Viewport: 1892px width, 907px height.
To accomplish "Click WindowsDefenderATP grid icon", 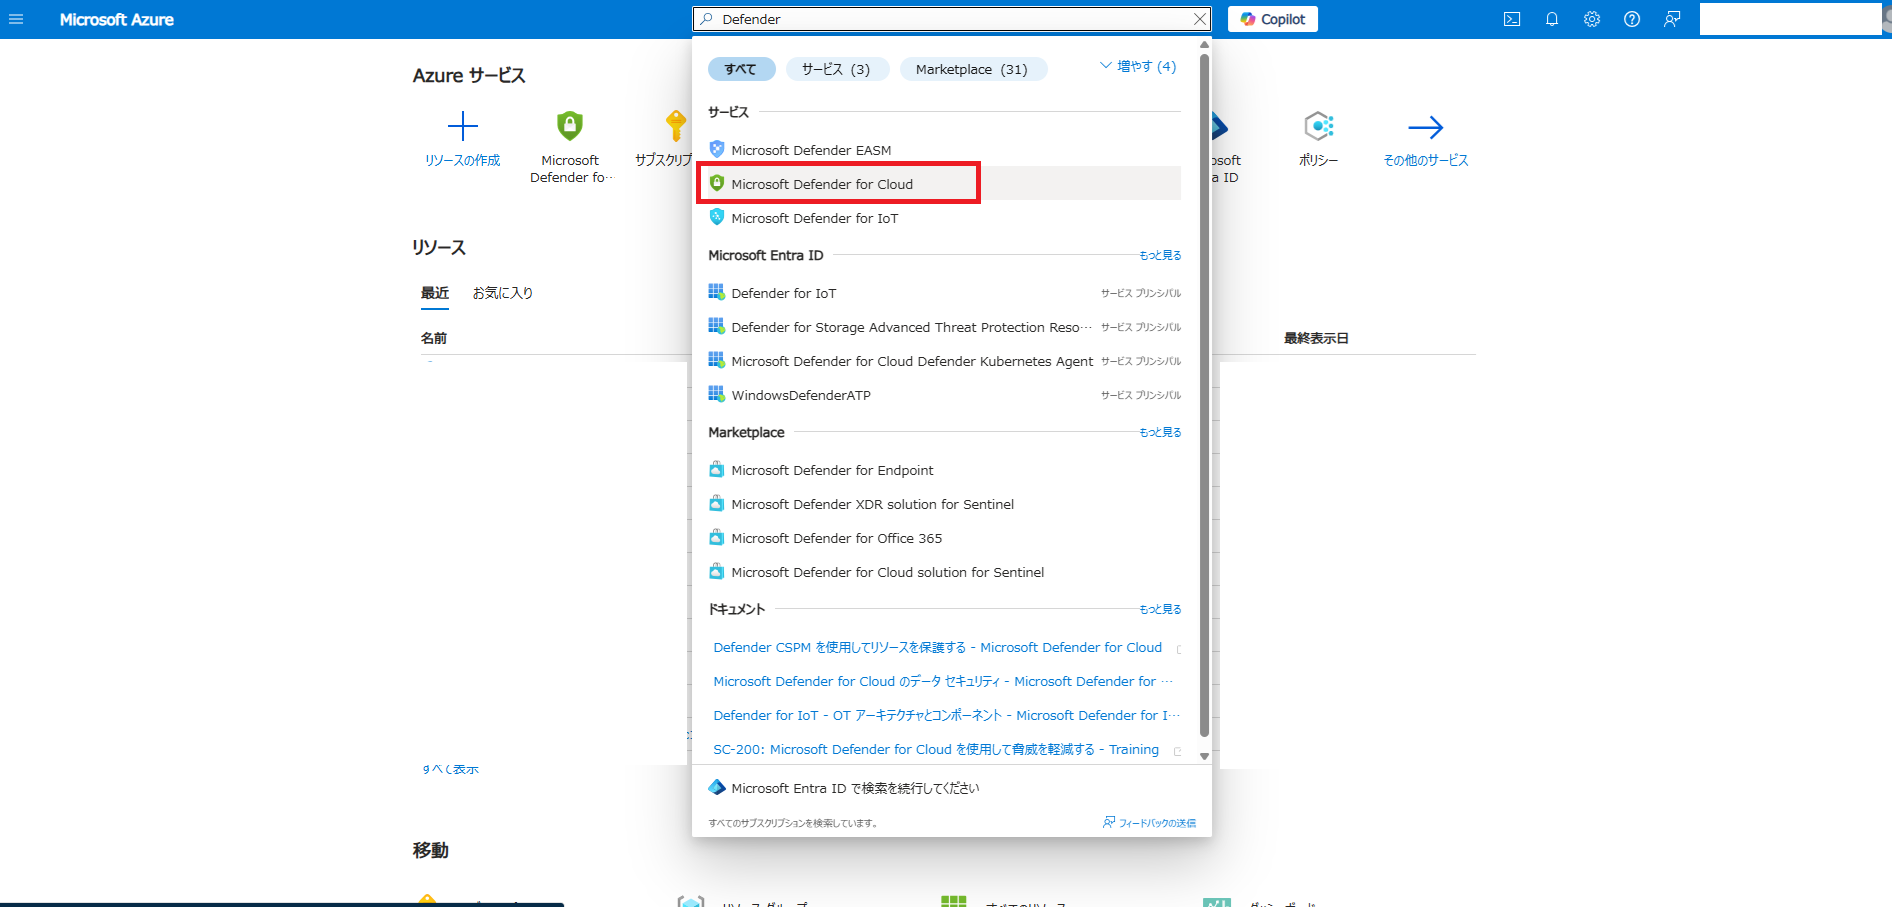I will (716, 394).
